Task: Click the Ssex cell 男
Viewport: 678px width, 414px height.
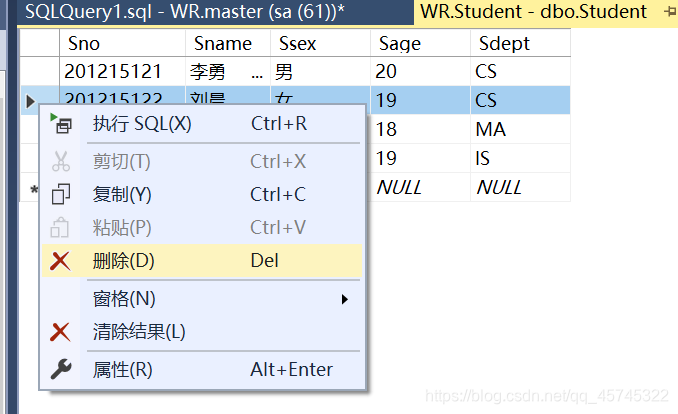Action: pos(320,71)
